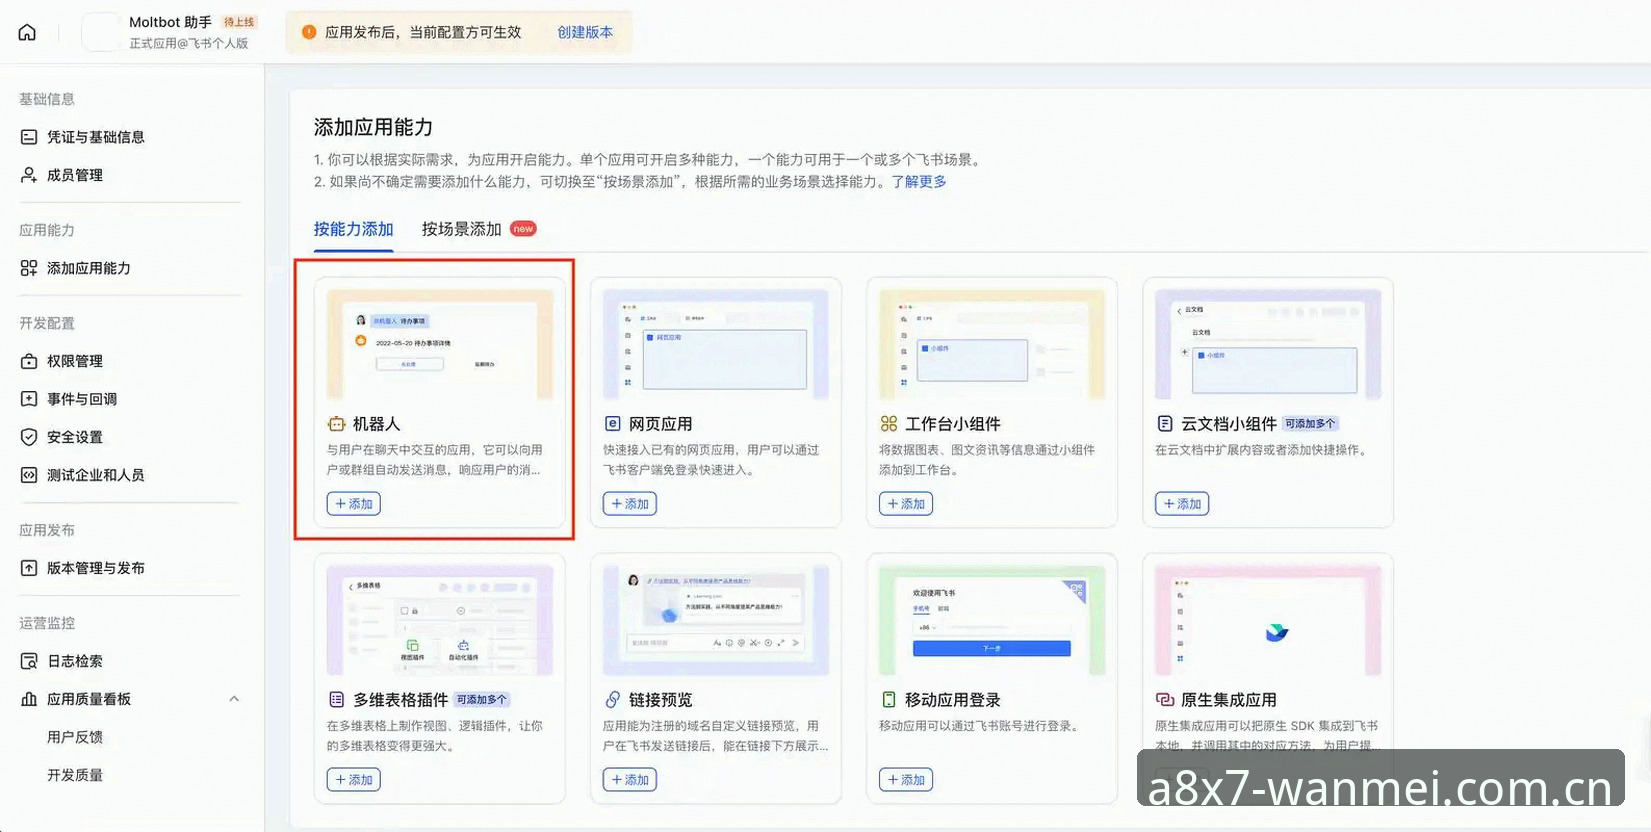Click the 移动应用登录 preview thumbnail

pos(992,621)
